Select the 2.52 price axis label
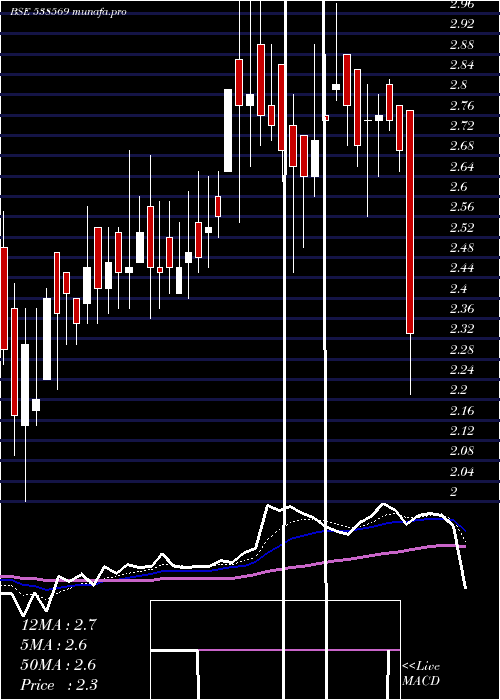Screen dimensions: 500x700 462,228
